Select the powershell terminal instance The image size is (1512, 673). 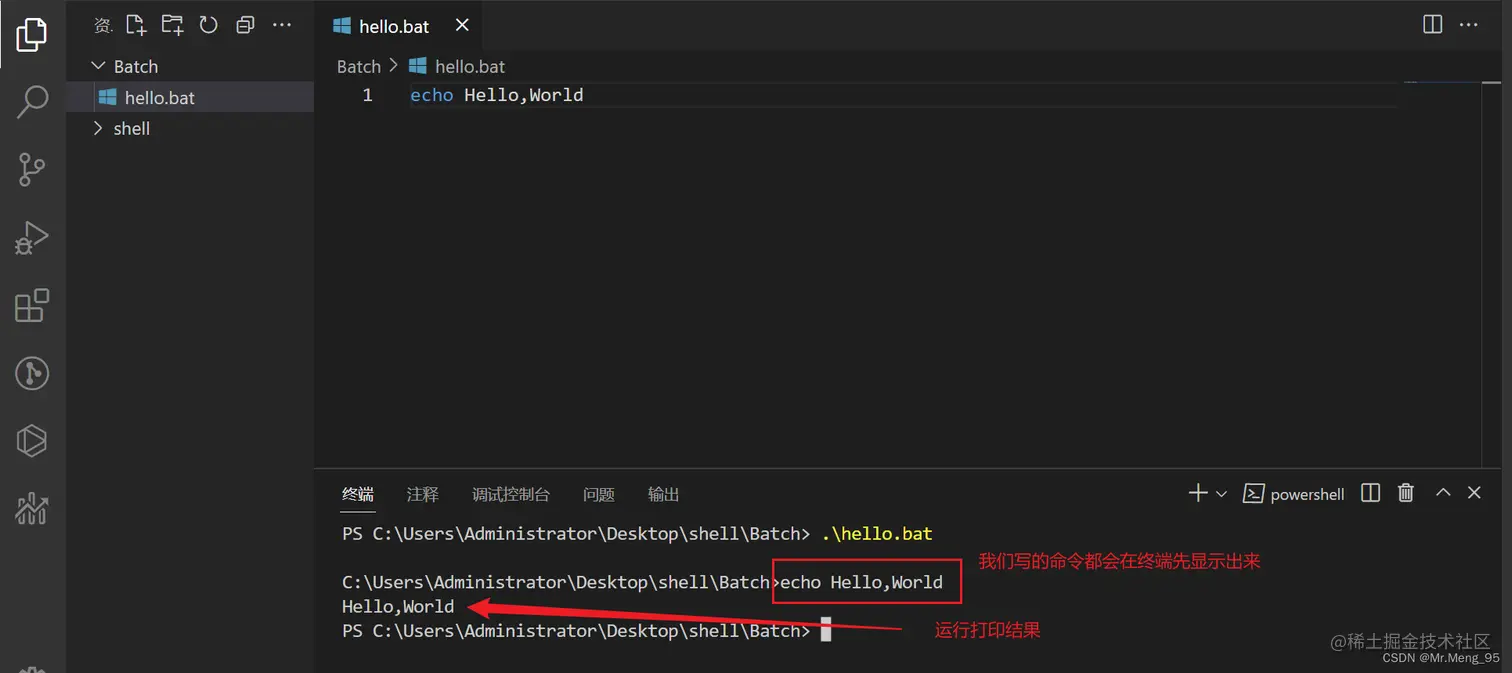(1293, 494)
